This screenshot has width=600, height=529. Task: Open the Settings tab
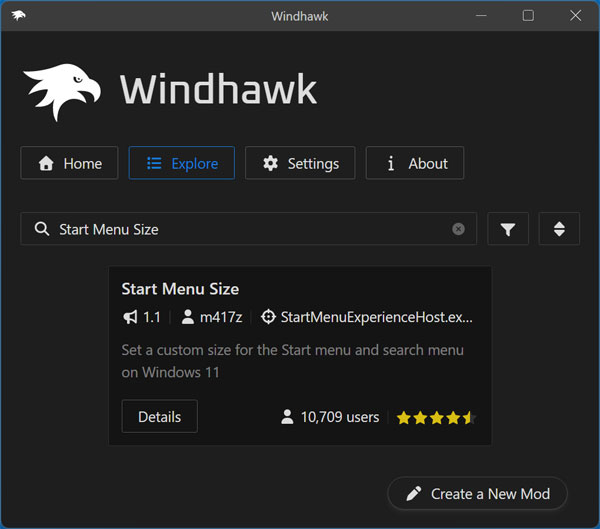pyautogui.click(x=300, y=163)
